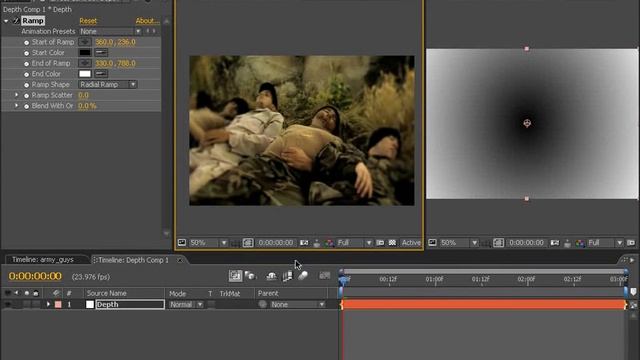640x360 pixels.
Task: Close the Depth Comp 1 timeline tab
Action: pos(180,260)
